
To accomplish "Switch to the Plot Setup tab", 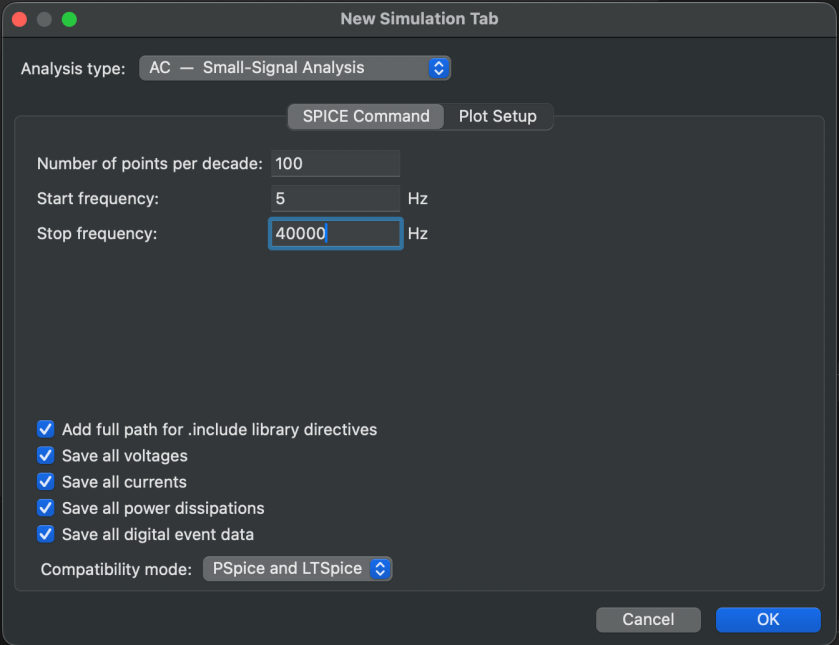I will (x=497, y=116).
